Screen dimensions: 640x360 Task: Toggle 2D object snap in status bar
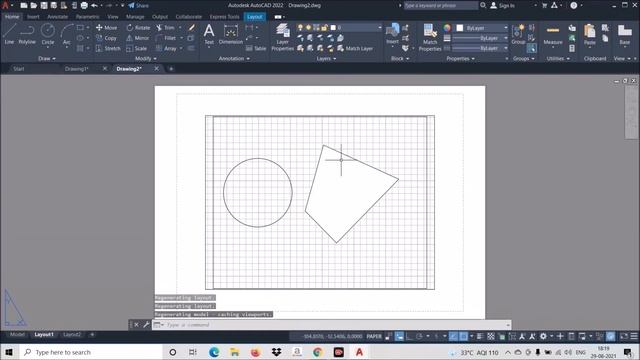[464, 336]
